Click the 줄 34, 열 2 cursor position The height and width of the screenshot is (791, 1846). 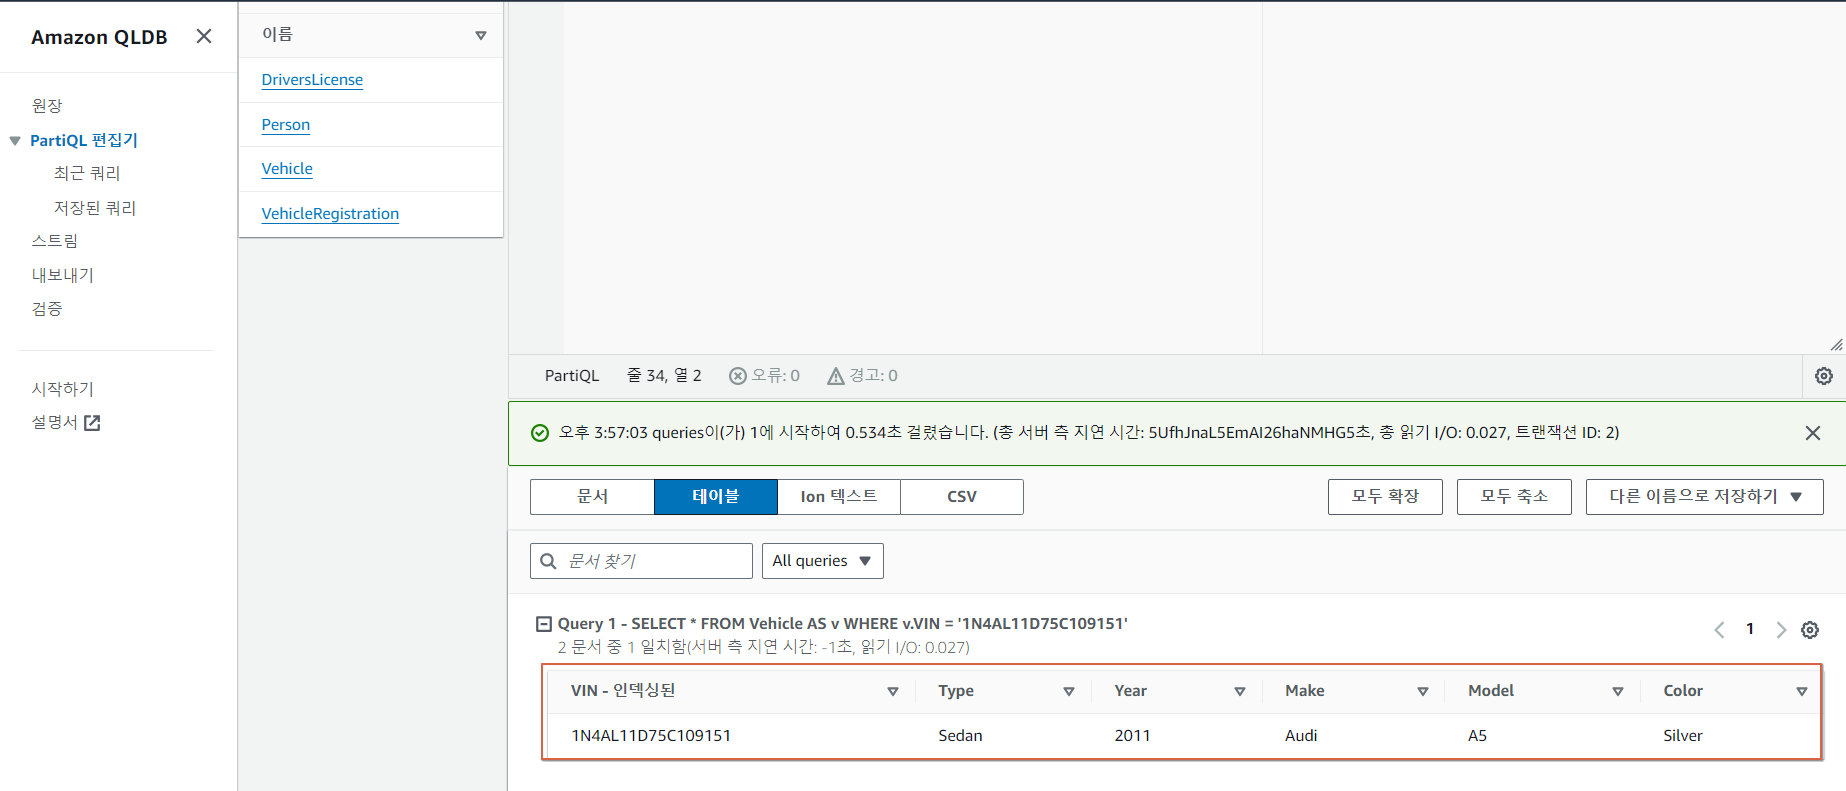tap(664, 375)
